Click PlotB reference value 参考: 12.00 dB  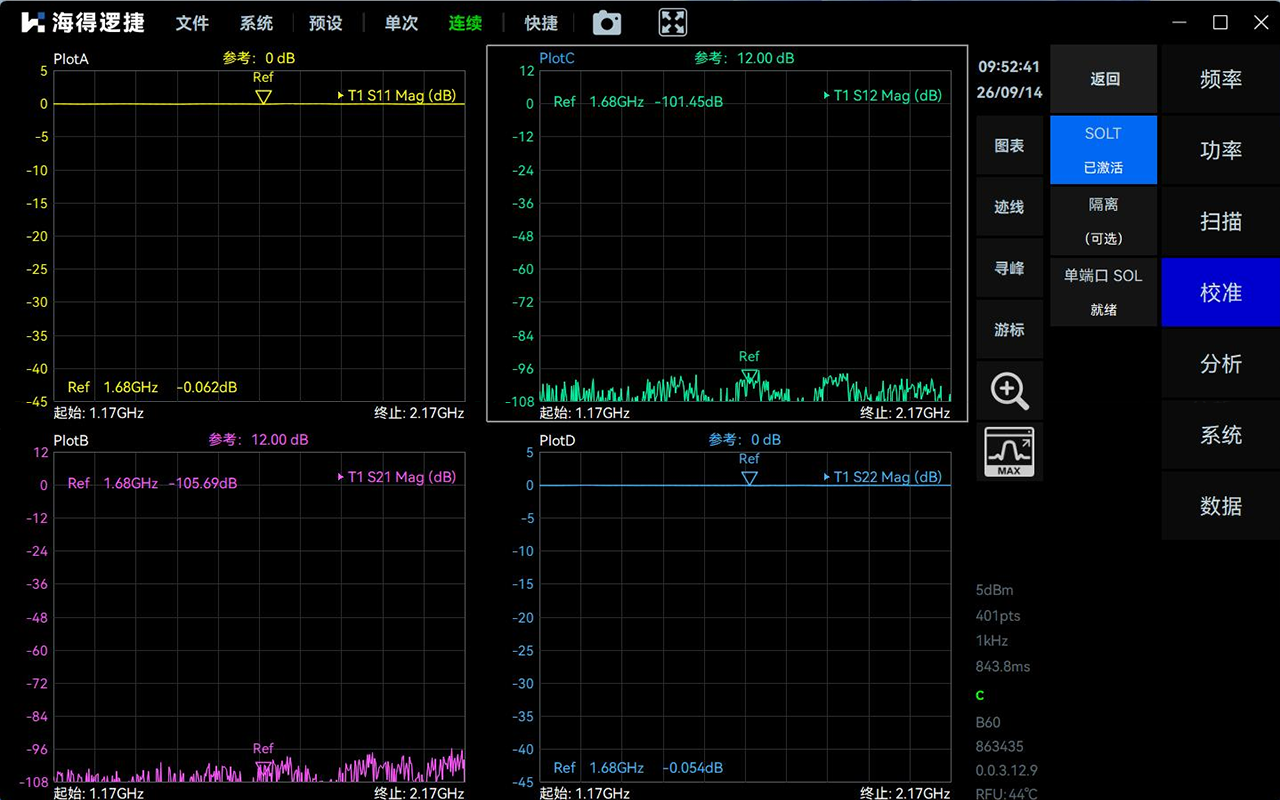258,439
